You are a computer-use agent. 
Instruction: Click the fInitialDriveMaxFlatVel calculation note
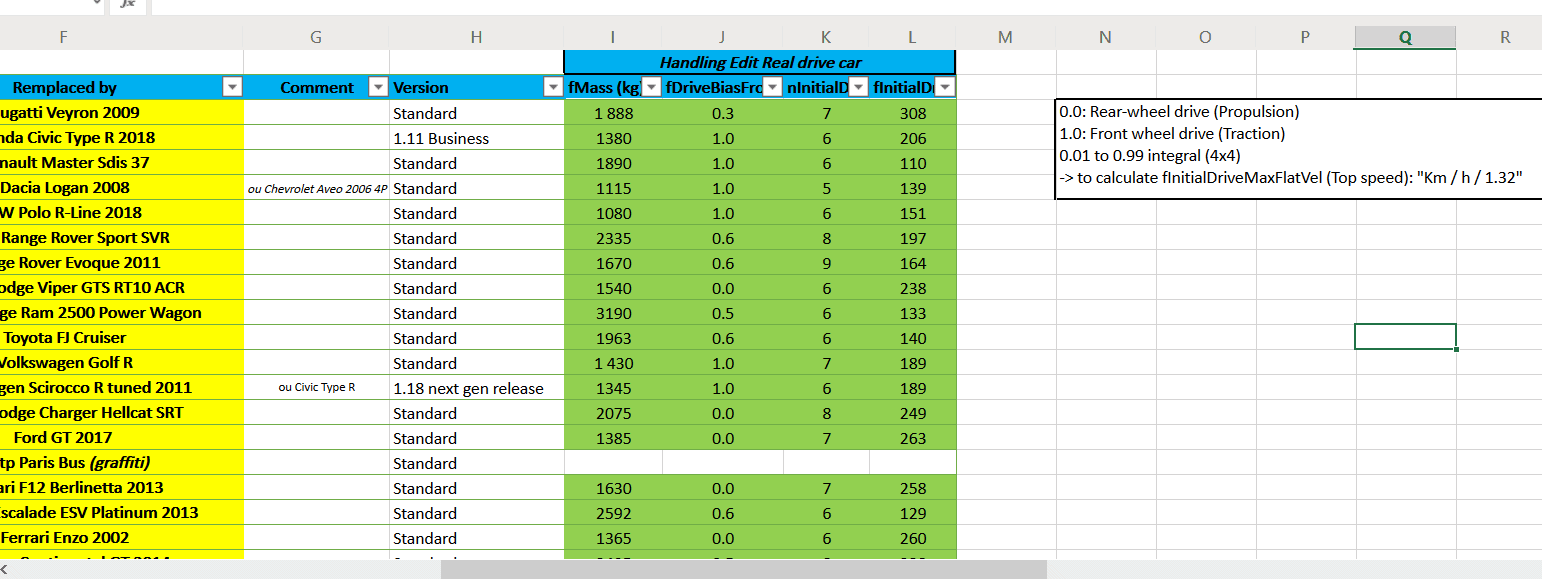coord(1291,177)
